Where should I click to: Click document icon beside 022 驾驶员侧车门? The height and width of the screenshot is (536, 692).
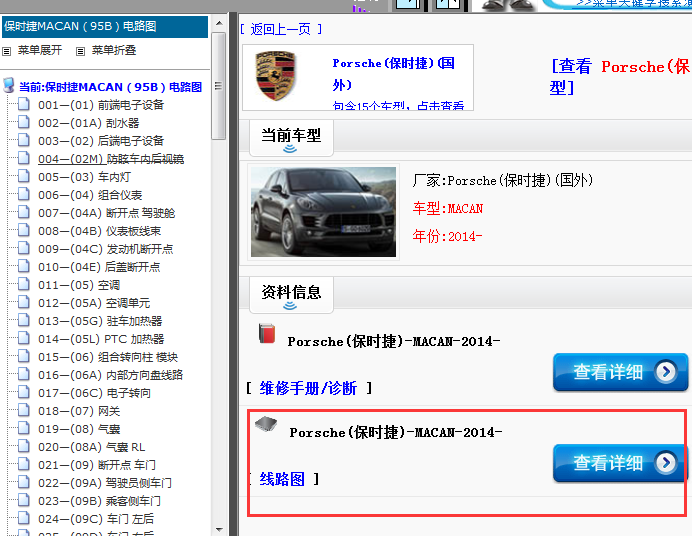pyautogui.click(x=24, y=482)
